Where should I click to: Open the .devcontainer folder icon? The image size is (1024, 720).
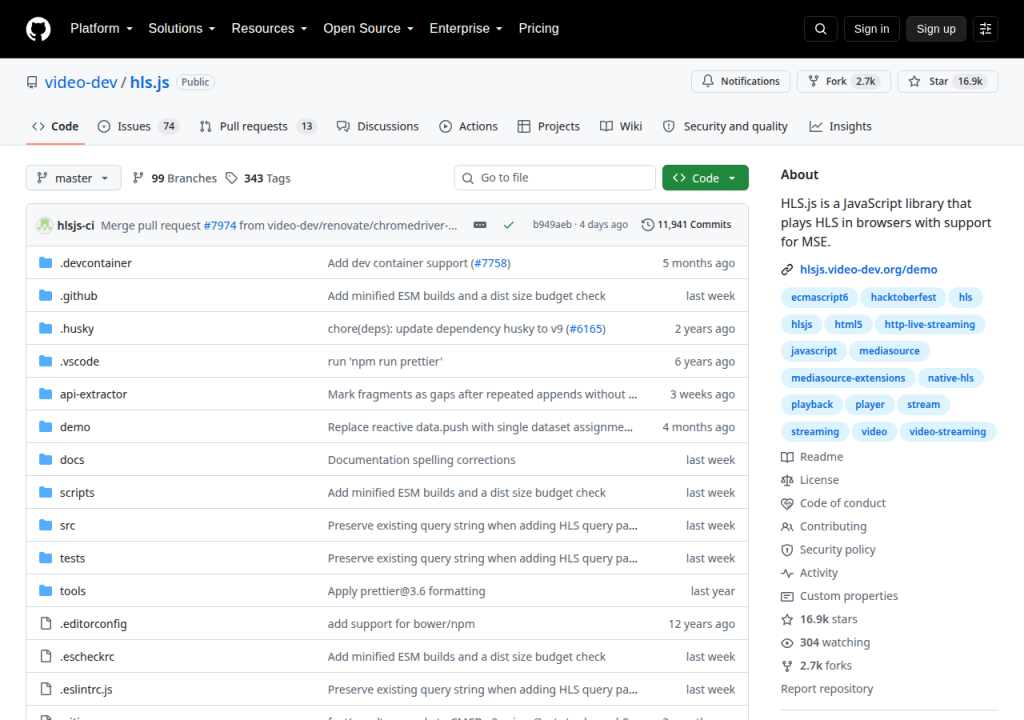(x=45, y=263)
